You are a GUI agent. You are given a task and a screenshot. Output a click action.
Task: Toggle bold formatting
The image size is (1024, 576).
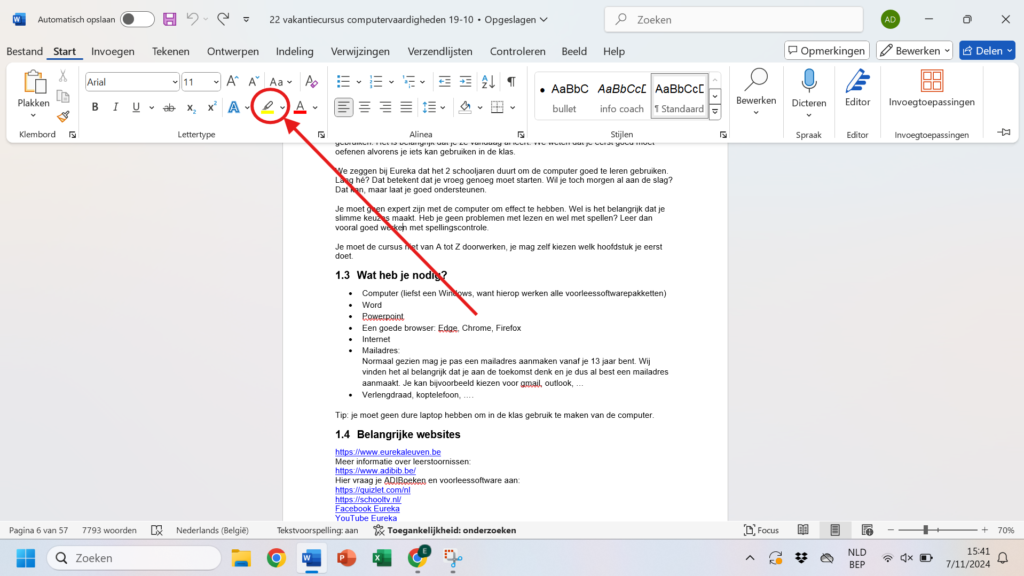click(x=95, y=107)
